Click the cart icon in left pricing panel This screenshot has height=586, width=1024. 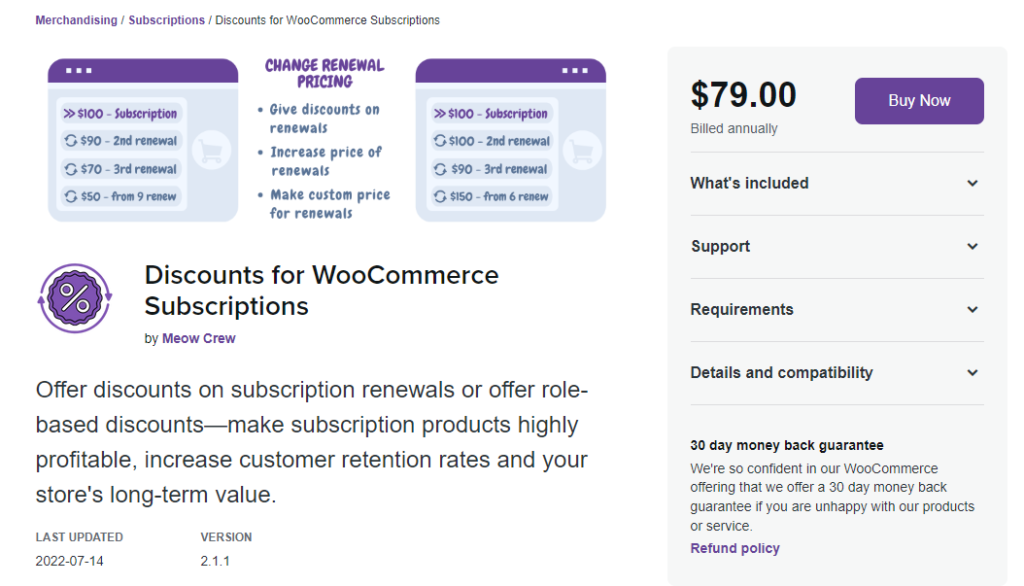tap(211, 151)
